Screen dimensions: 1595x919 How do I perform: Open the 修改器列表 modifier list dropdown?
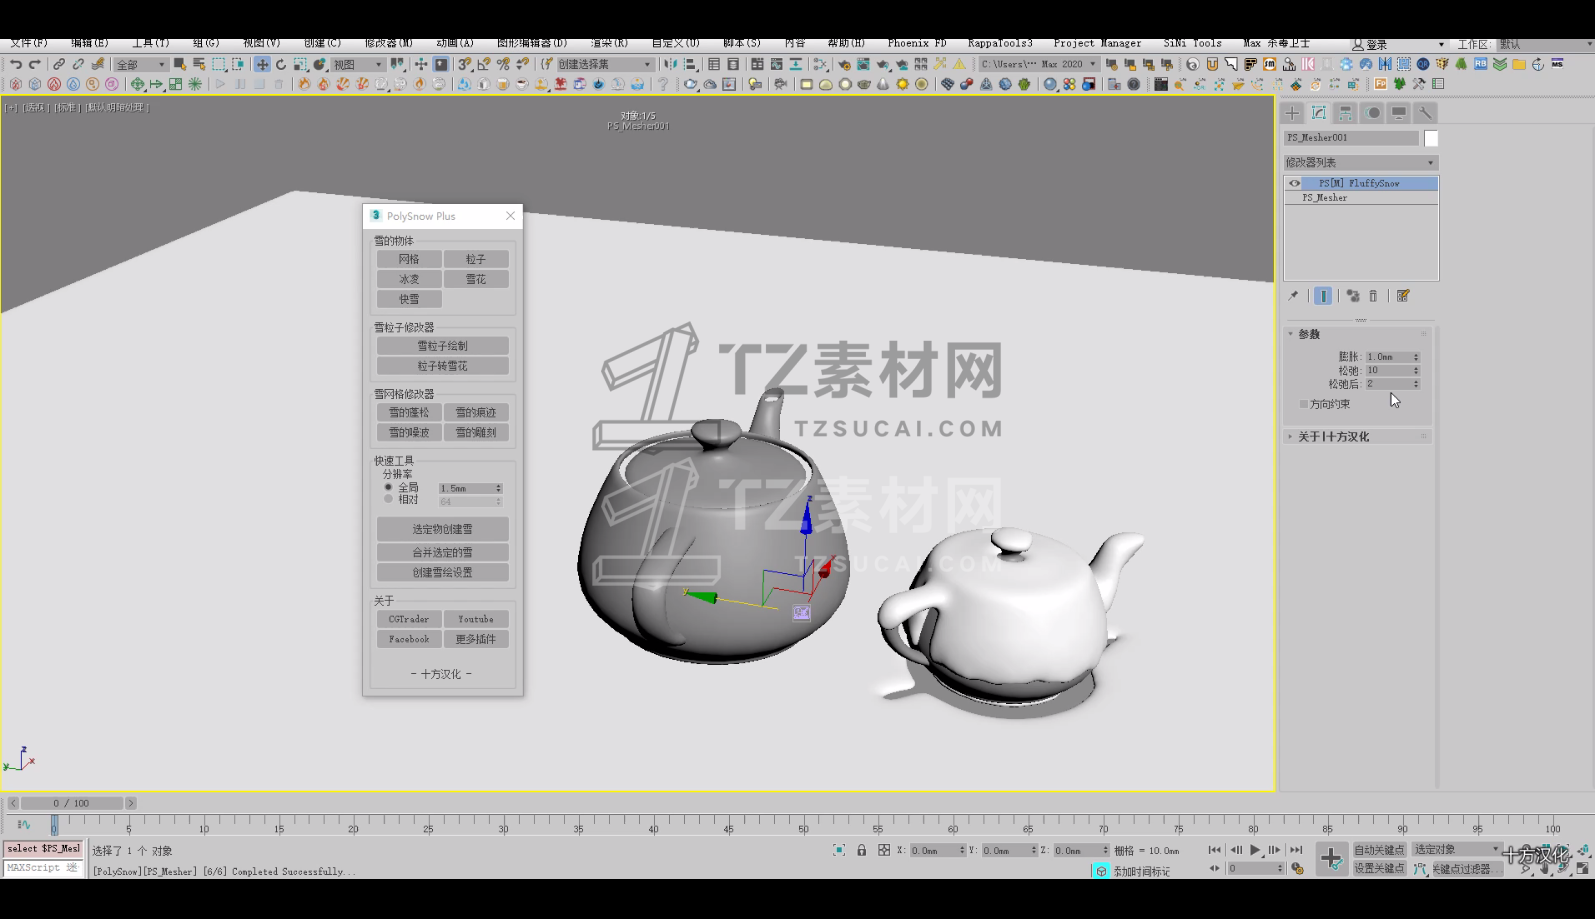pyautogui.click(x=1360, y=162)
